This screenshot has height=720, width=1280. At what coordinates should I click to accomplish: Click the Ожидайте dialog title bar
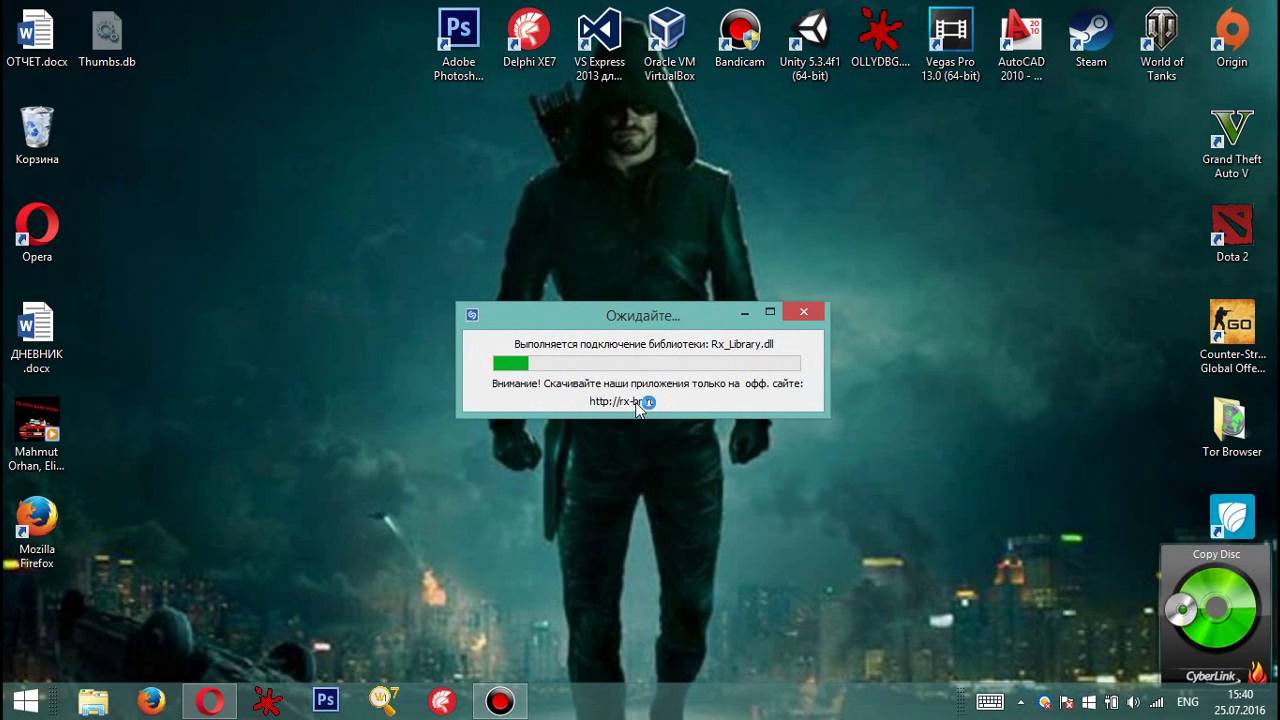642,315
